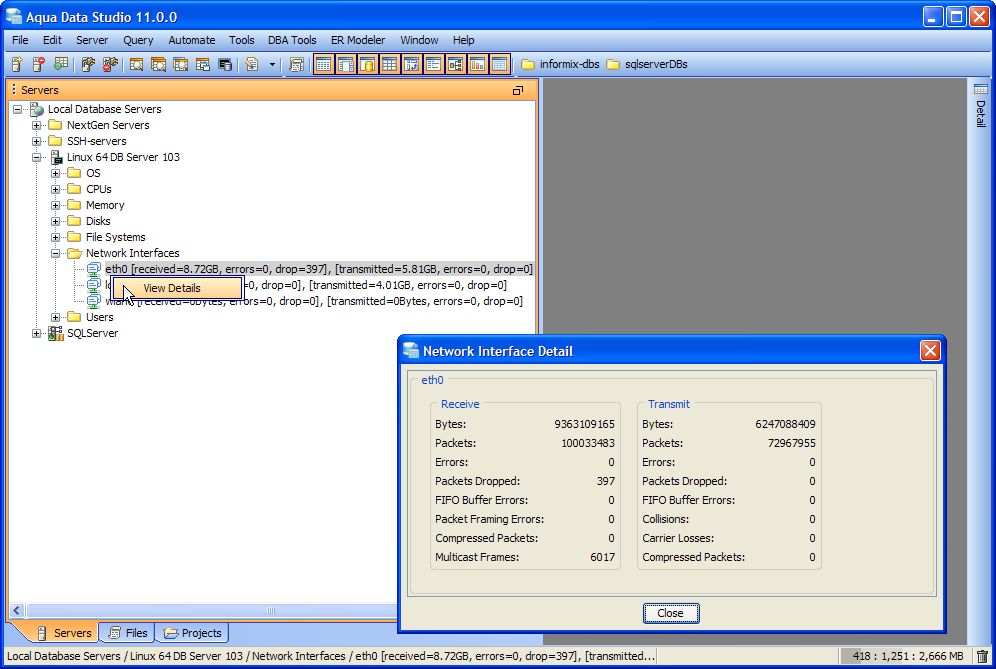Click the trash garbage-collect icon in status bar
Viewport: 996px width, 669px height.
click(x=982, y=656)
